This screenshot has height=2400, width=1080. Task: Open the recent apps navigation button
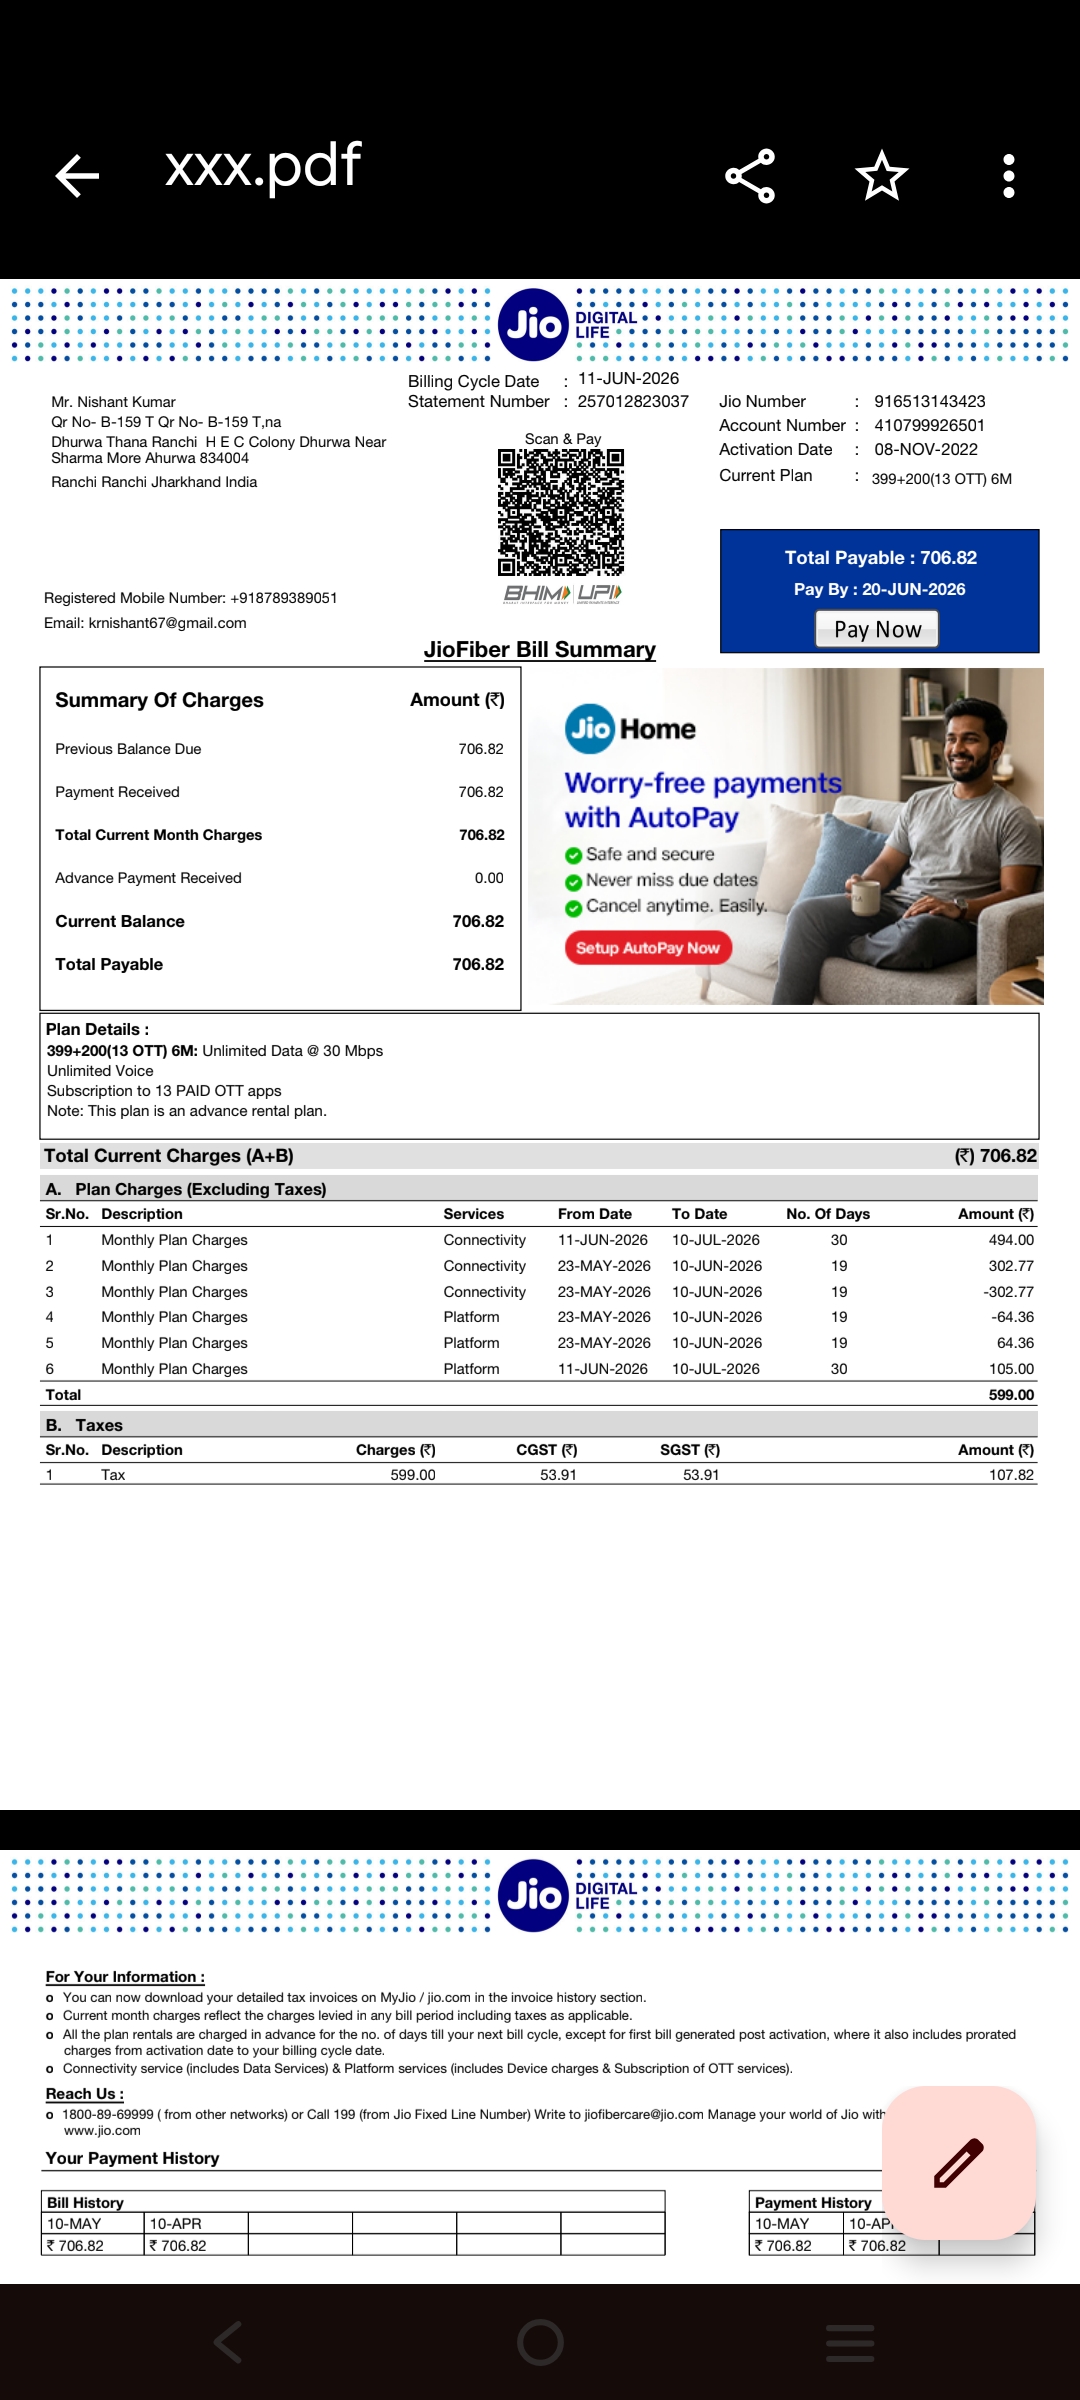850,2342
